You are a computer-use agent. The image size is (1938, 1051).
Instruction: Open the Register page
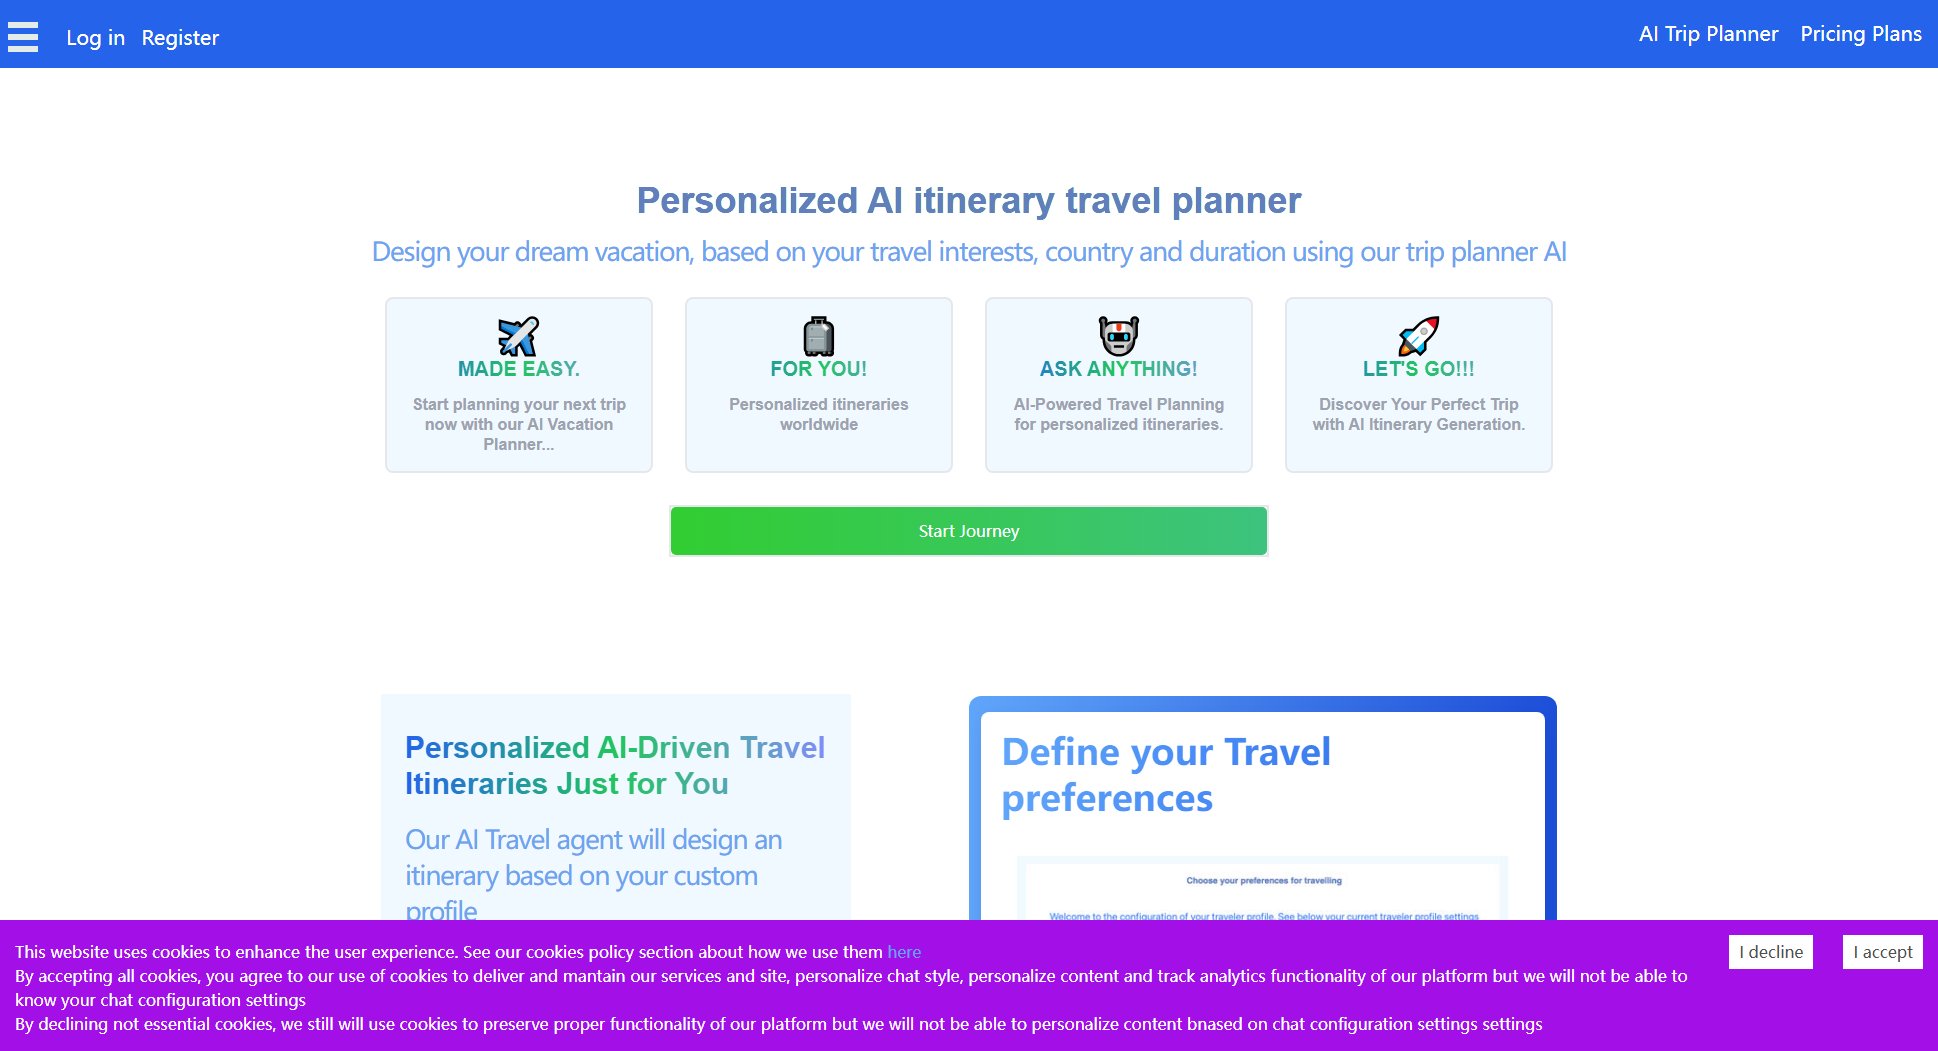(x=180, y=38)
